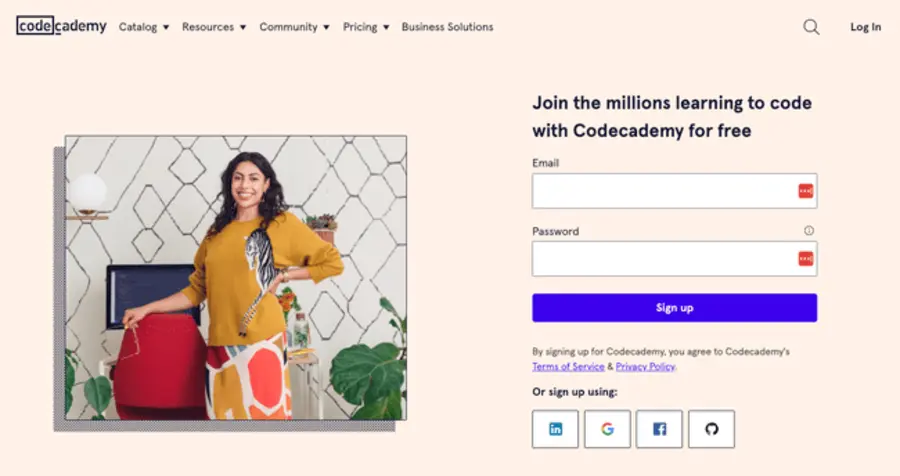Open the Privacy Policy link

[x=645, y=367]
